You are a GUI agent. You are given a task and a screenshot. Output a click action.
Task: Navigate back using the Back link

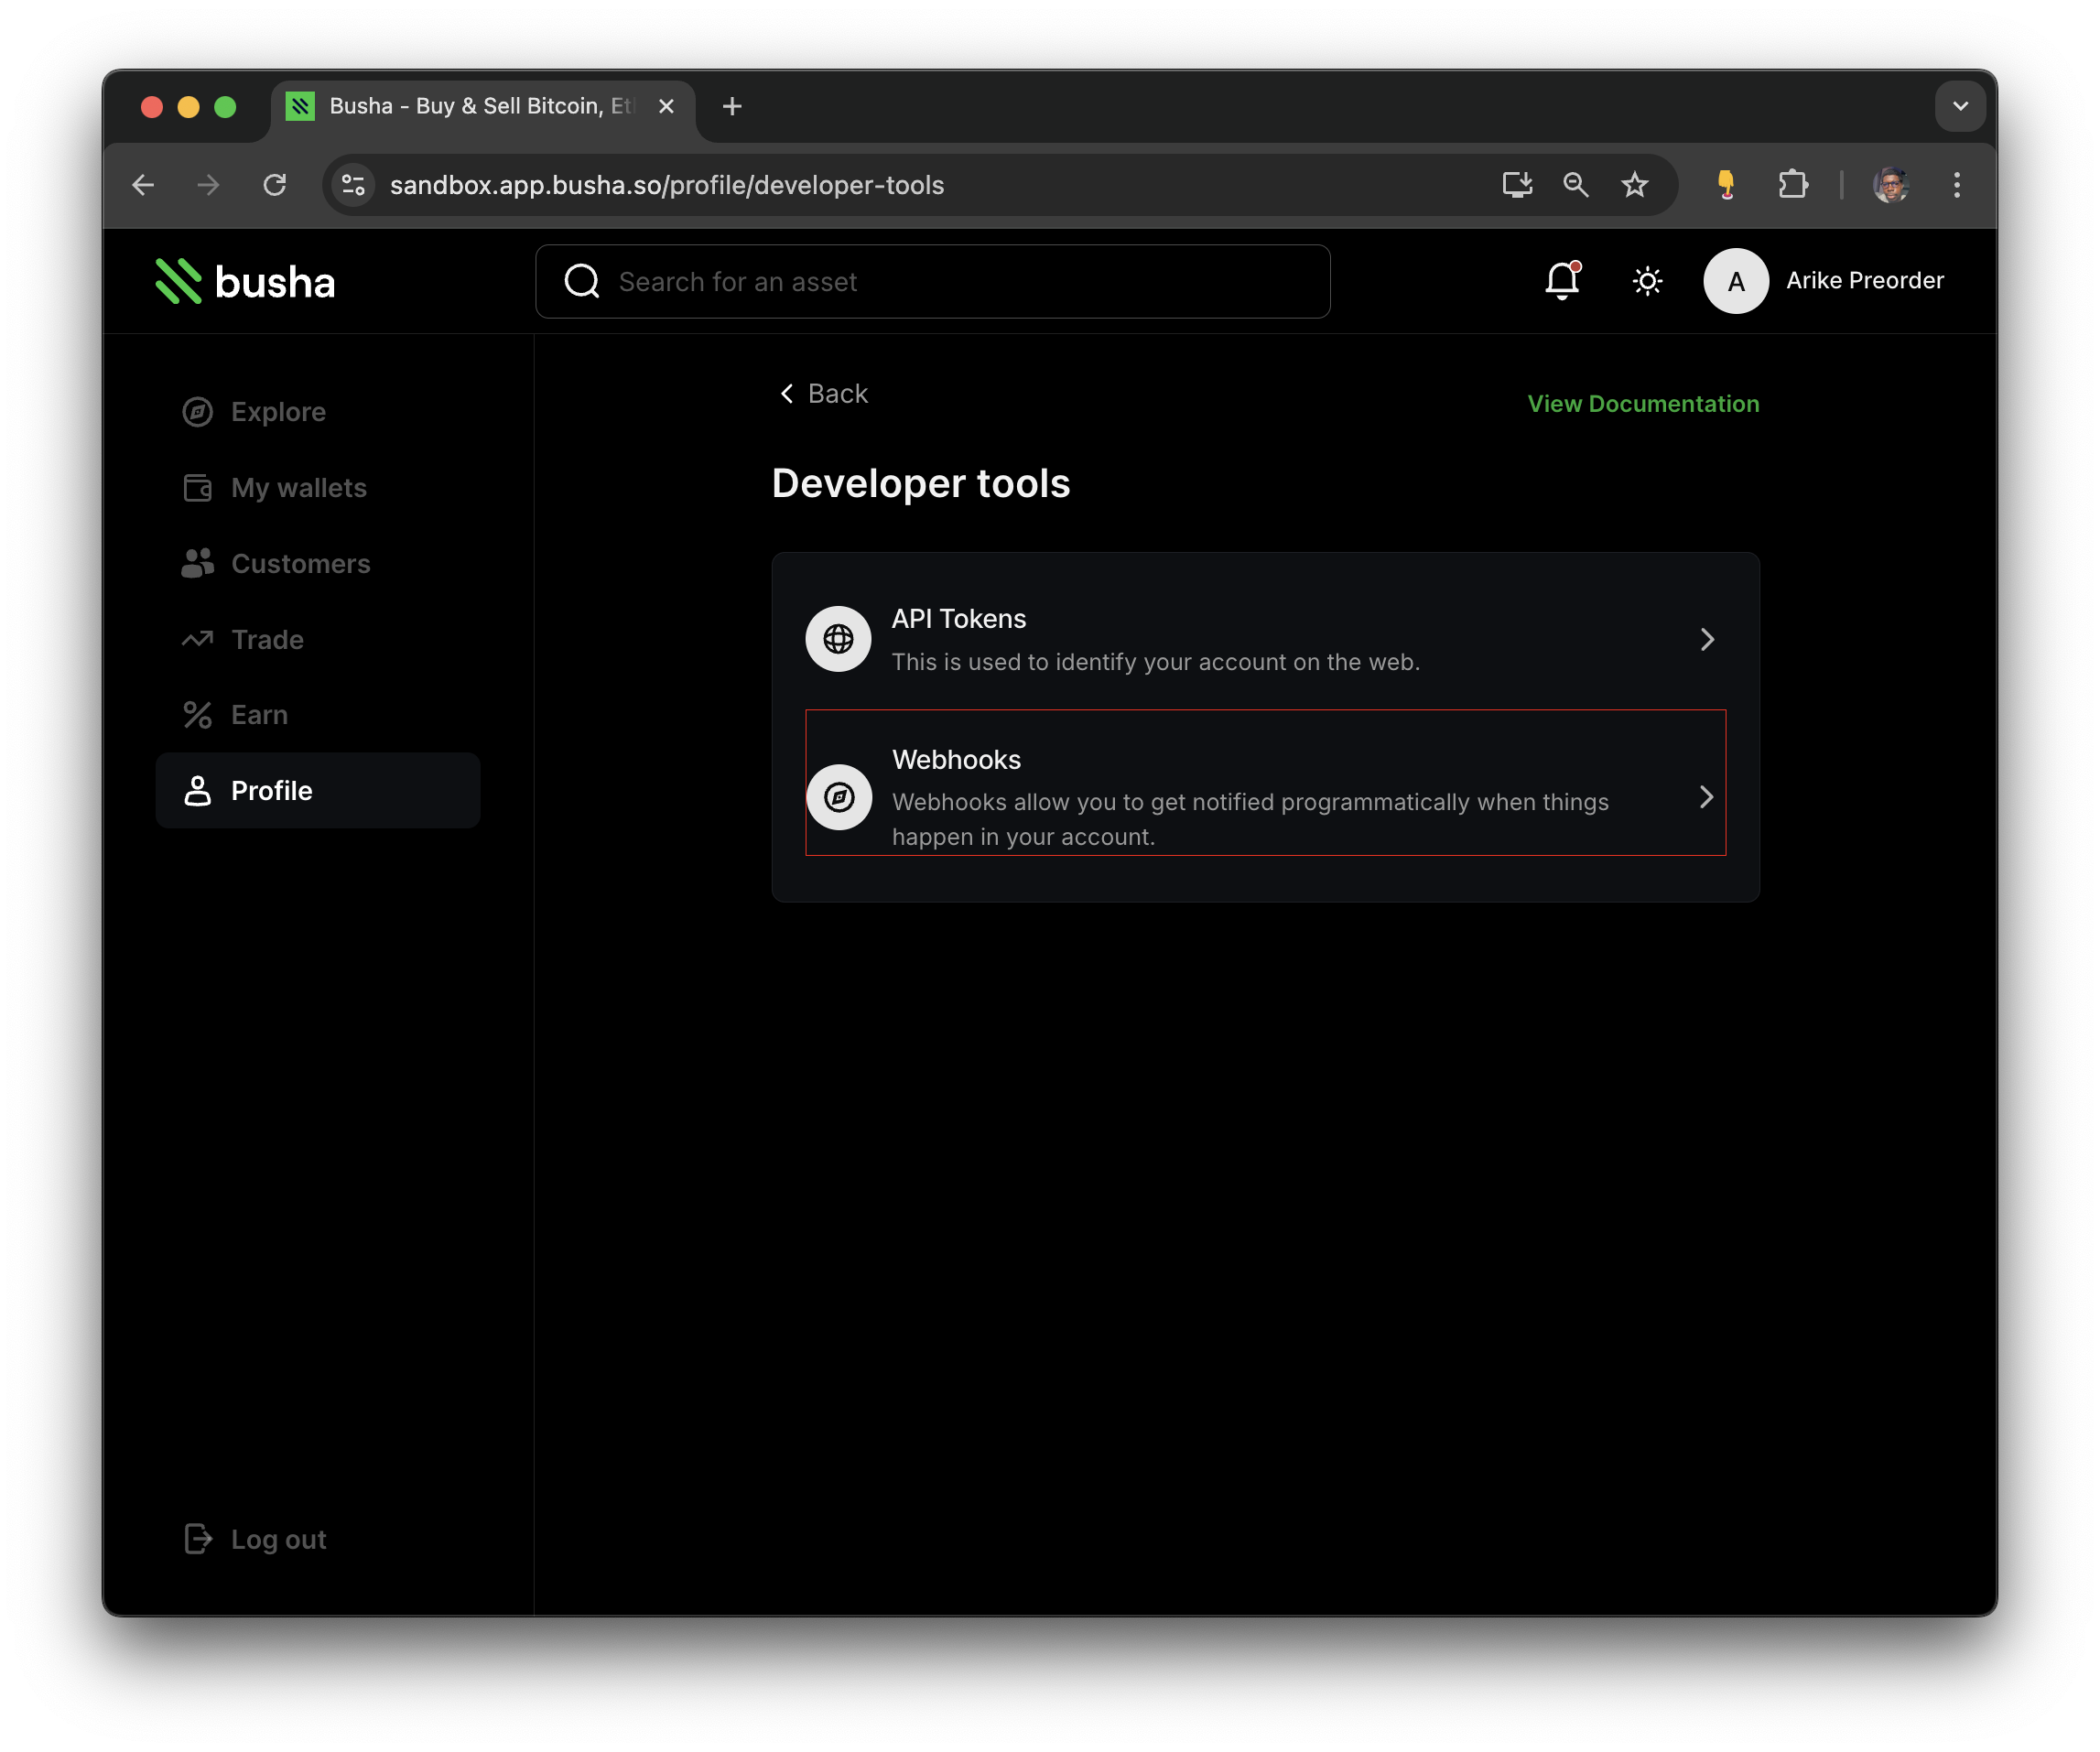(823, 393)
